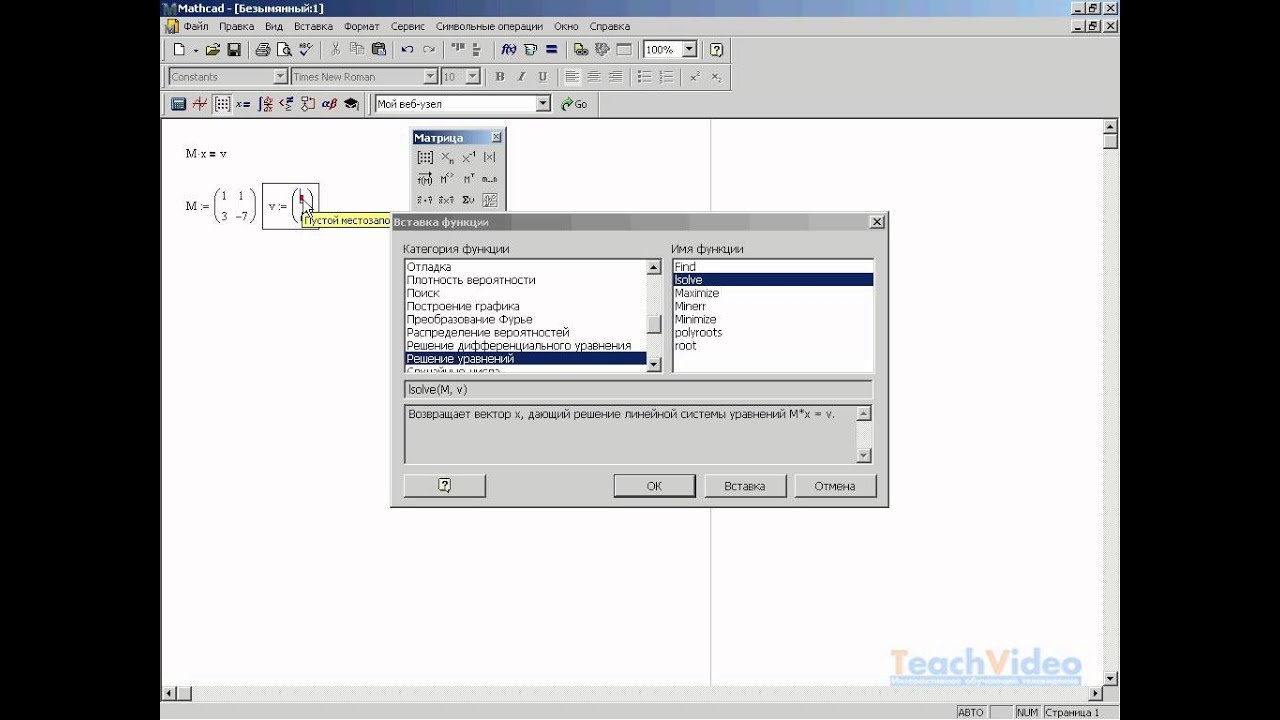Viewport: 1280px width, 720px height.
Task: Insert a matrix from the Матрица panel
Action: (425, 157)
